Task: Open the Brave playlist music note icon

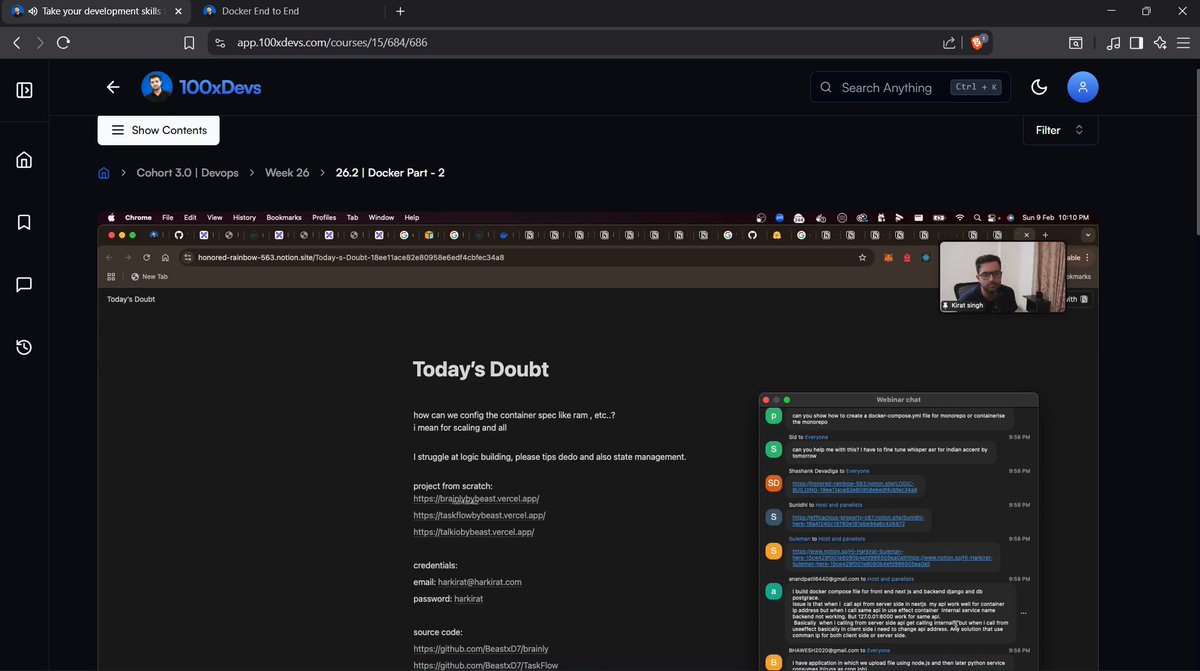Action: click(x=1114, y=43)
